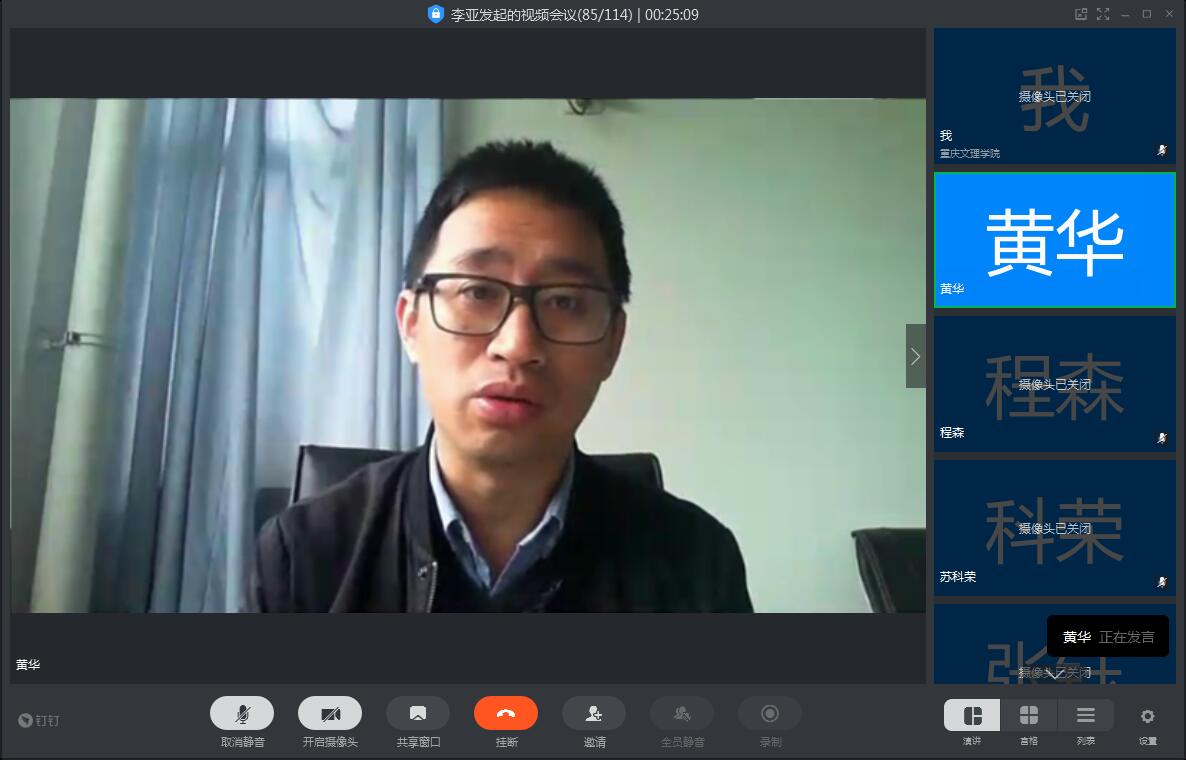Click the 我 self-view tile
Image resolution: width=1186 pixels, height=760 pixels.
pyautogui.click(x=1055, y=96)
